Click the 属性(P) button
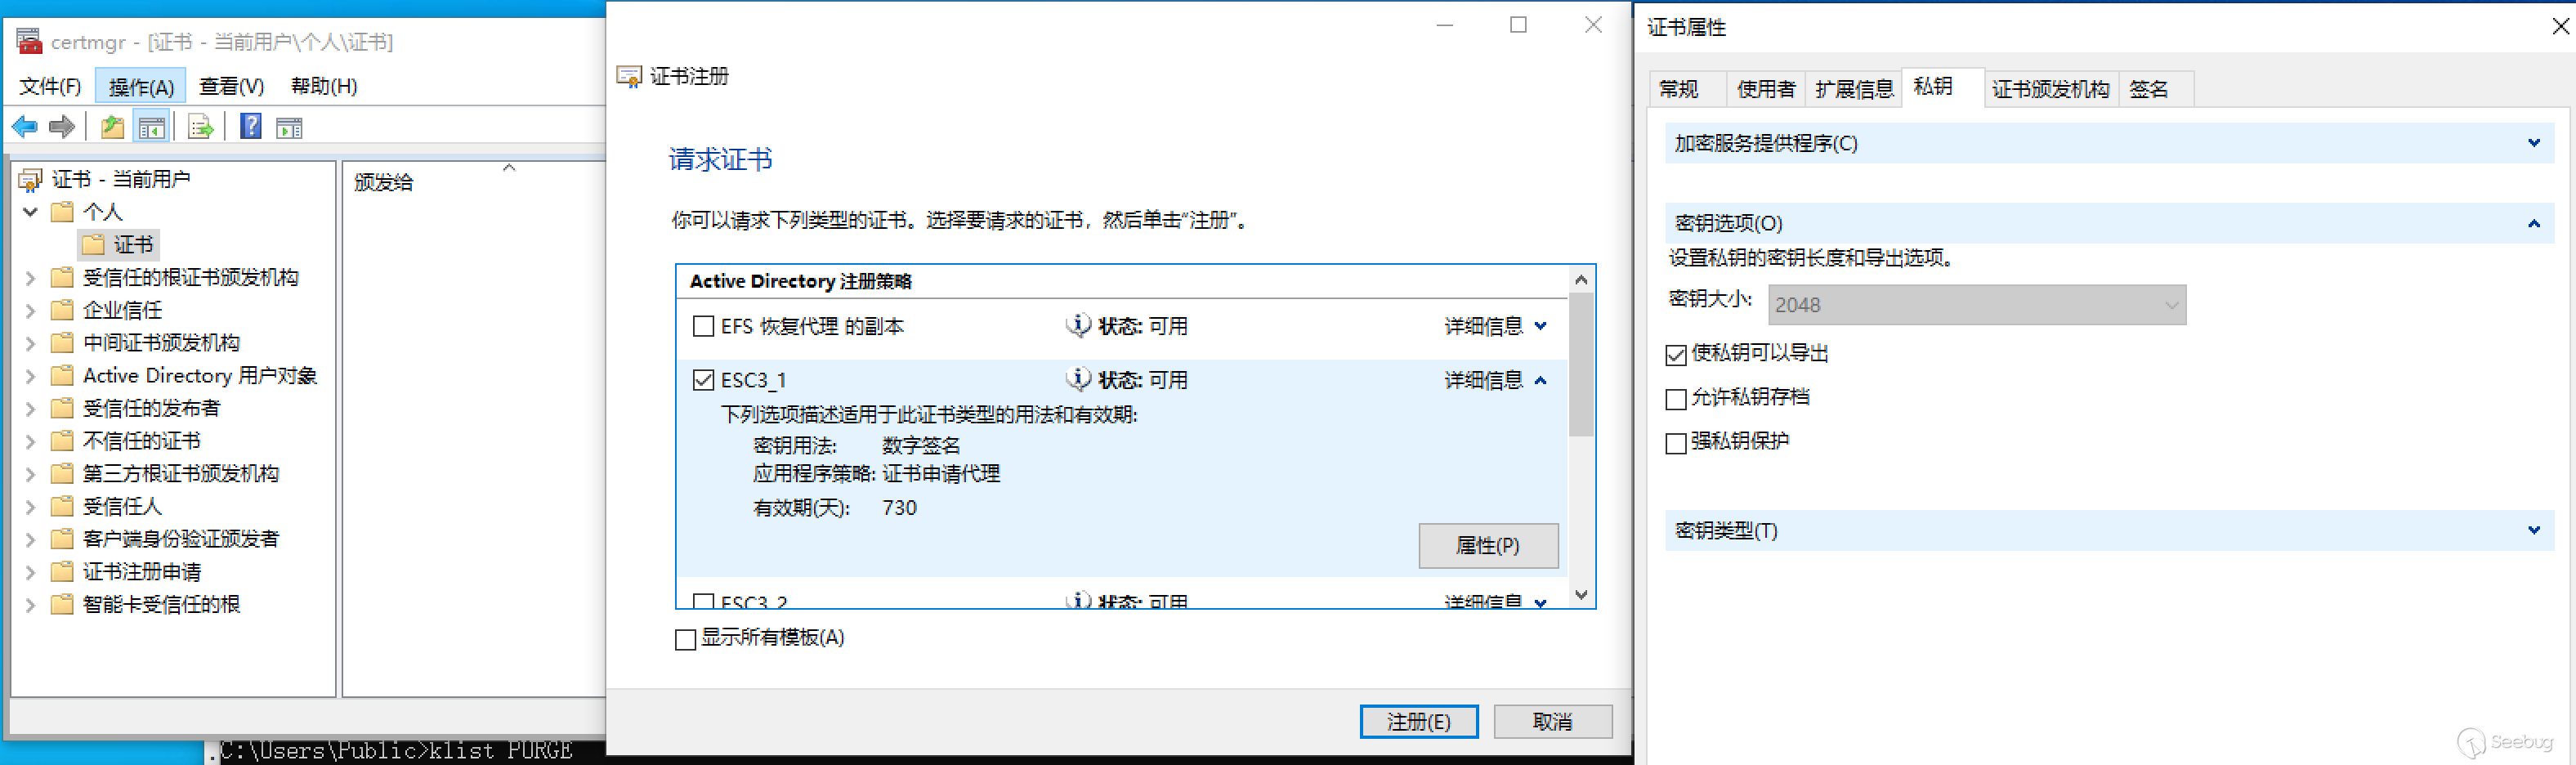 pyautogui.click(x=1487, y=545)
